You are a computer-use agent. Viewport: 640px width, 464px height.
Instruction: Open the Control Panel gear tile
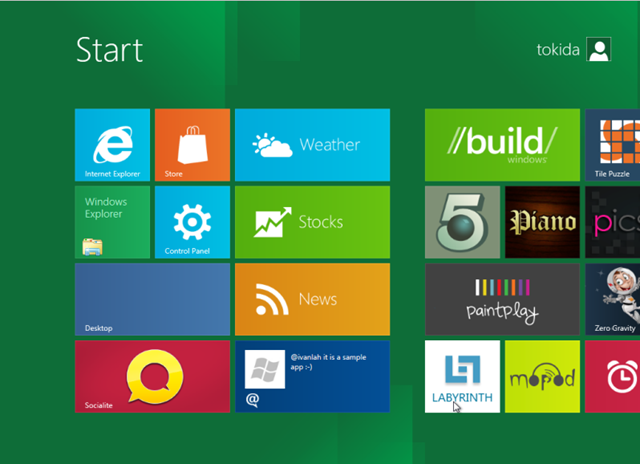(192, 222)
